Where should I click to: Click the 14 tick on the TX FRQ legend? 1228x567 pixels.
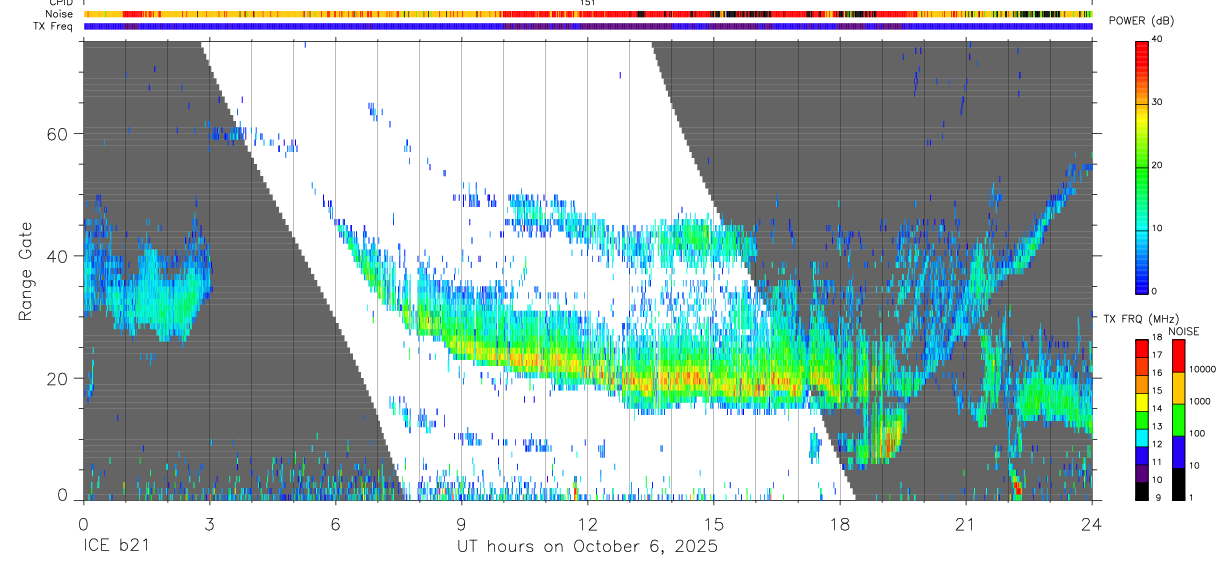[x=1156, y=409]
